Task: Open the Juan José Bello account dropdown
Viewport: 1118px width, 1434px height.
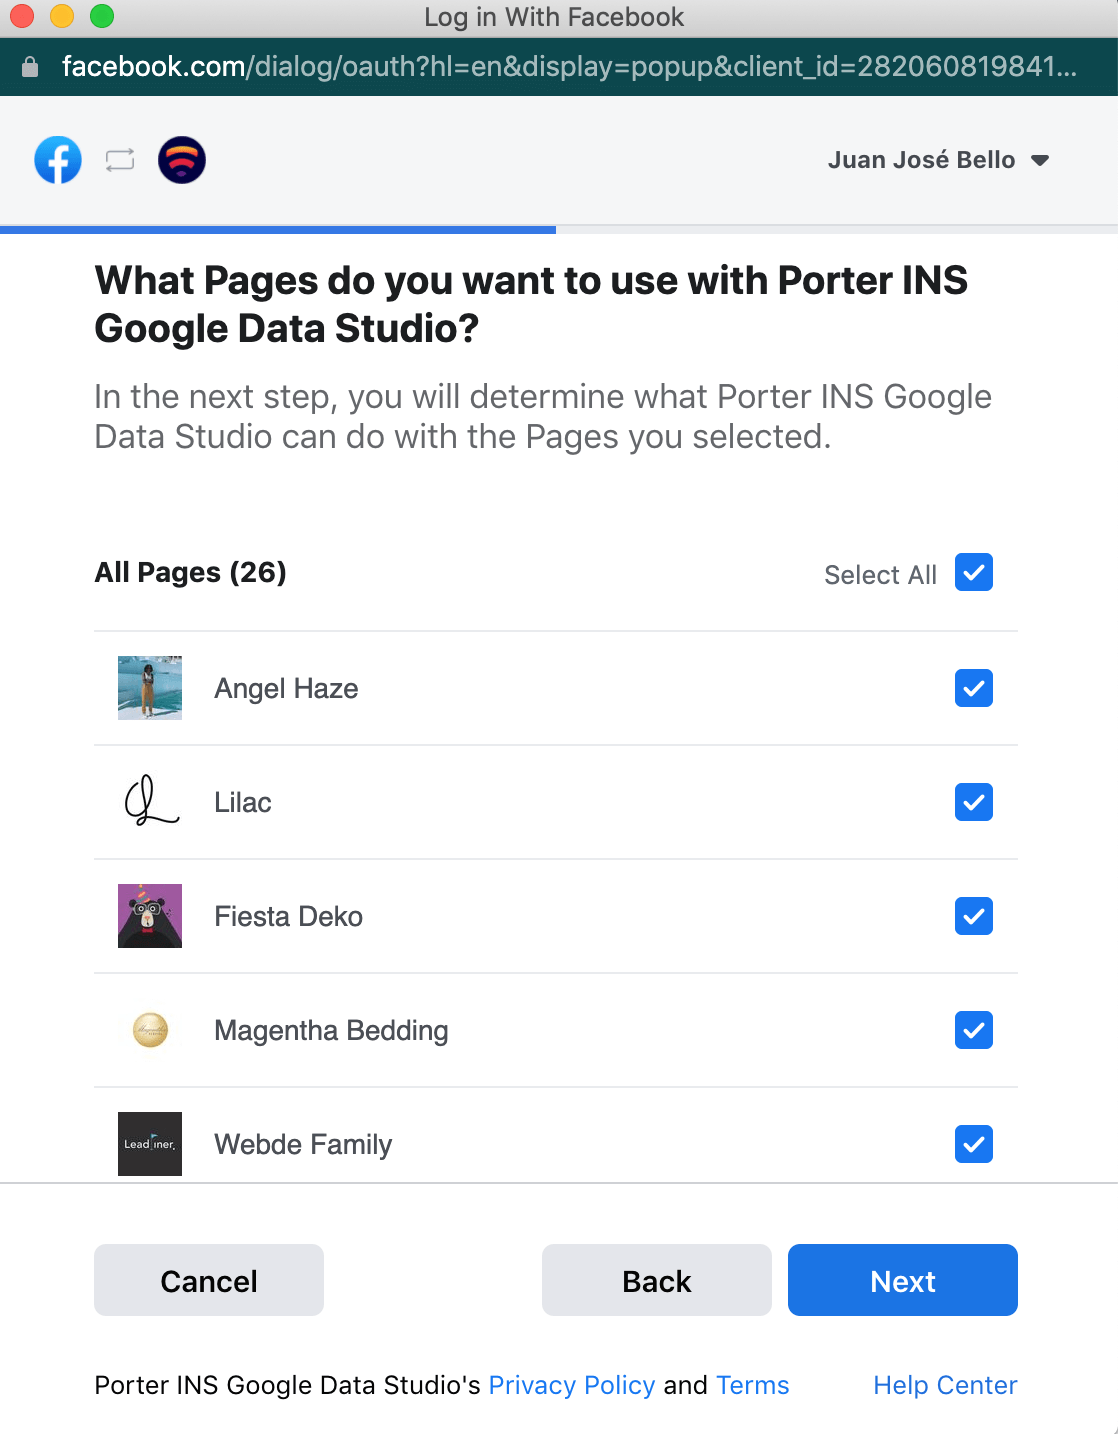Action: [x=938, y=160]
